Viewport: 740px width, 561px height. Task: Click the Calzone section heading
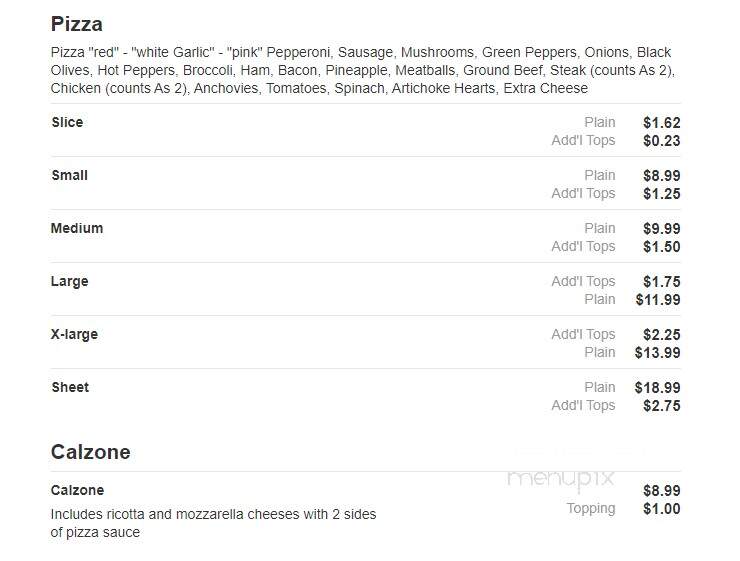click(91, 452)
